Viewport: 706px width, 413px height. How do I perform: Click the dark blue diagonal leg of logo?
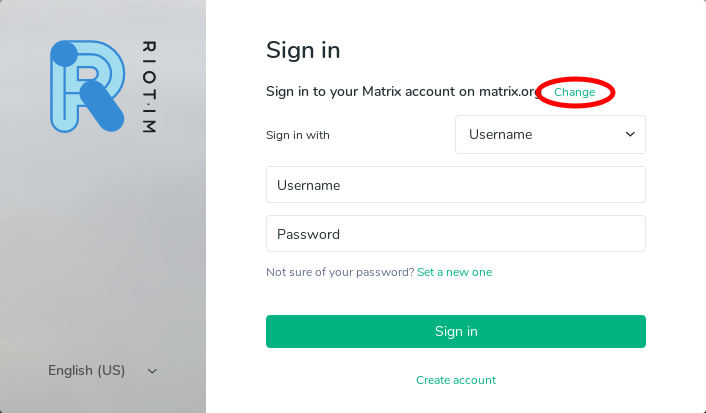click(x=102, y=106)
